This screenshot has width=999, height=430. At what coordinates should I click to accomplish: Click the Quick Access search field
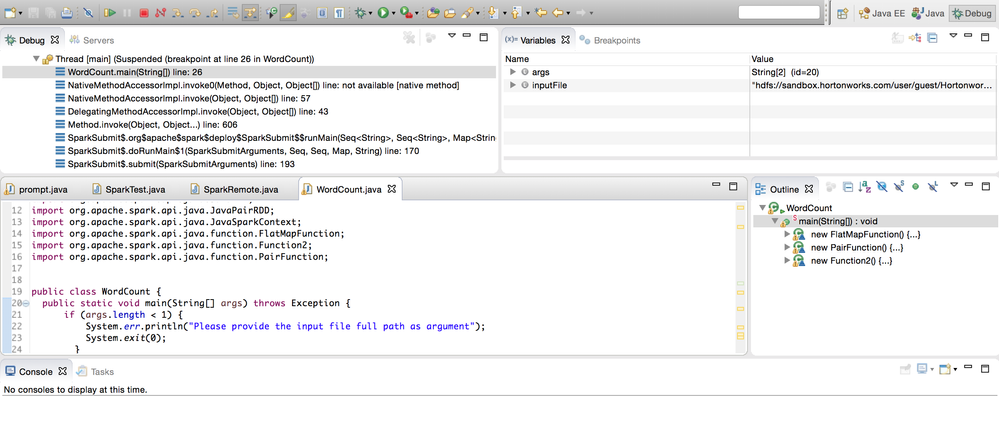pyautogui.click(x=778, y=13)
